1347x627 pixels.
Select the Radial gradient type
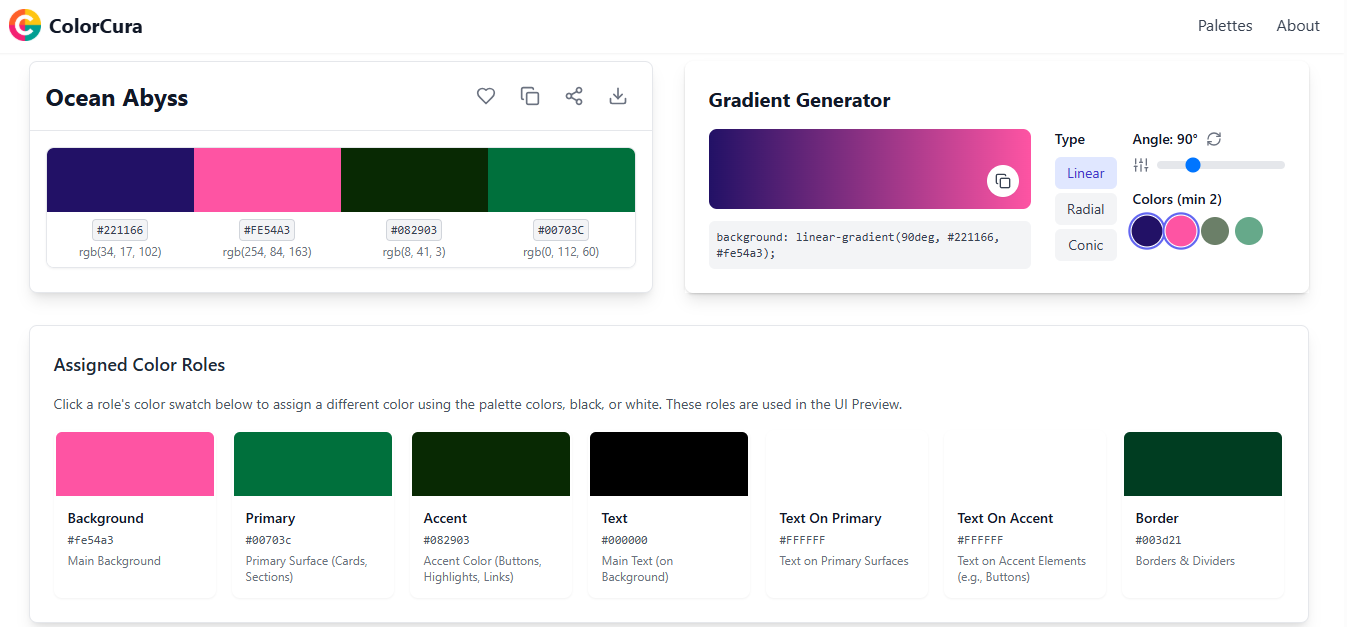pos(1086,209)
